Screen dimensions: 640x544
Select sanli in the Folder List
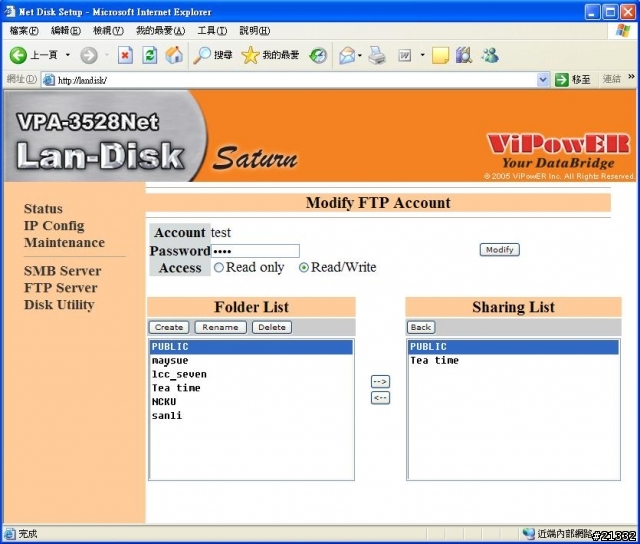[x=251, y=415]
